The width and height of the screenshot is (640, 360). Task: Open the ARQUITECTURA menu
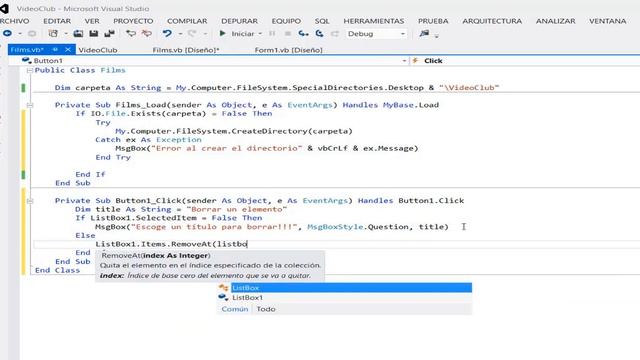click(x=492, y=21)
